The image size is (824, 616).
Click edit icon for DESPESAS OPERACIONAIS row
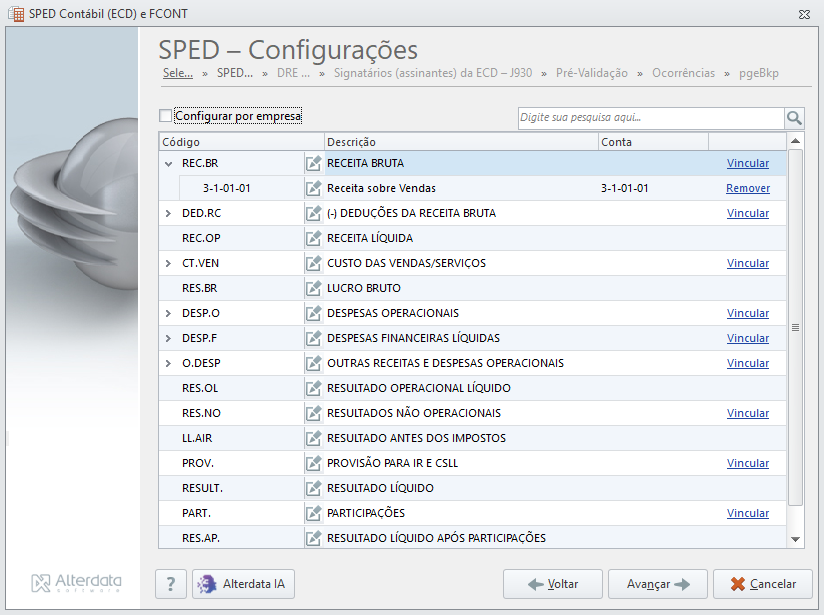pyautogui.click(x=313, y=313)
